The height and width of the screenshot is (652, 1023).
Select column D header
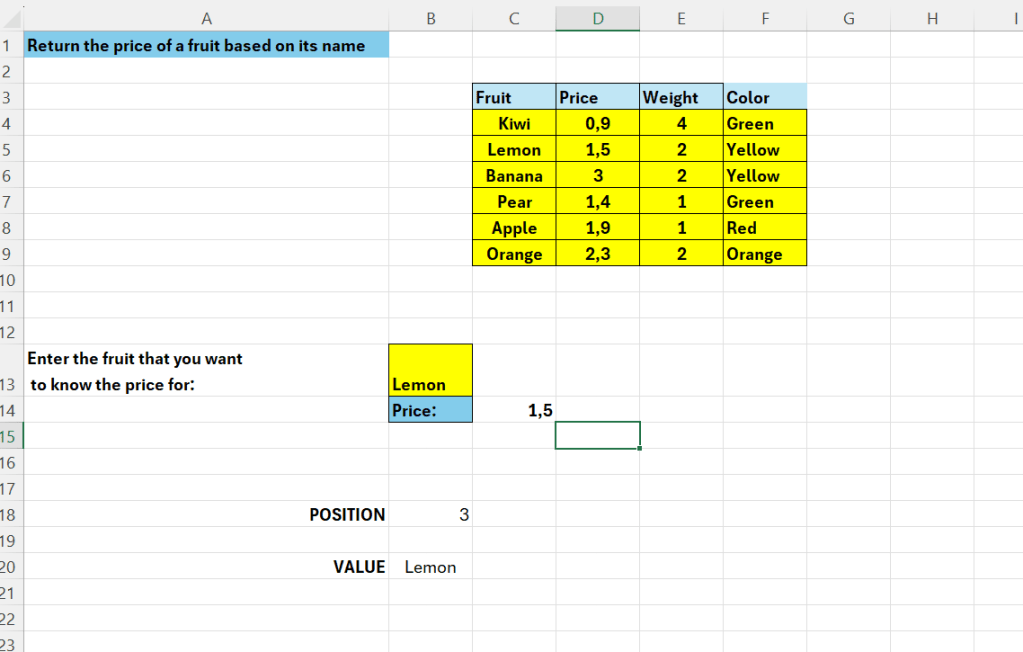click(597, 17)
